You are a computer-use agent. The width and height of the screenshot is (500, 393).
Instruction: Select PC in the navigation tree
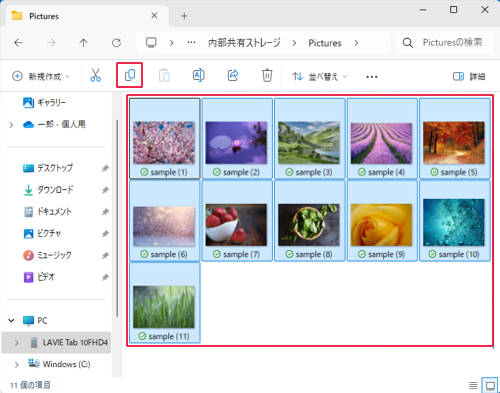(x=35, y=320)
